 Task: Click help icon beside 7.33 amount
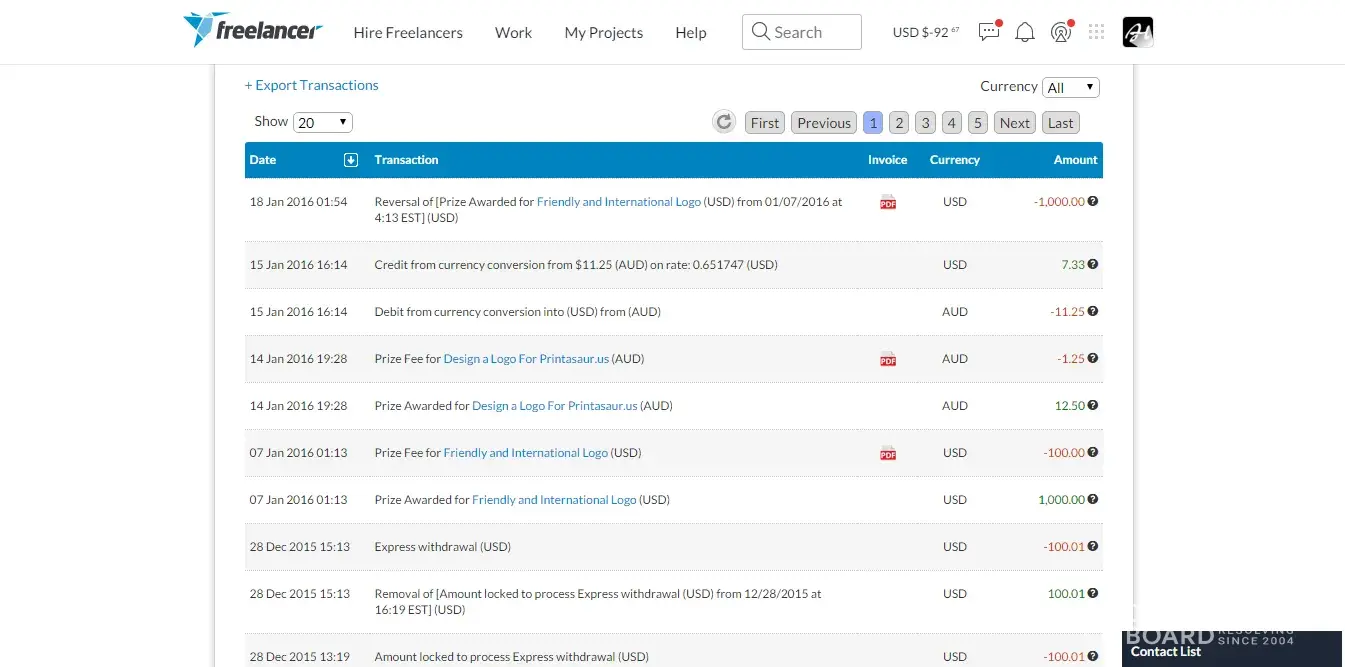click(1093, 264)
